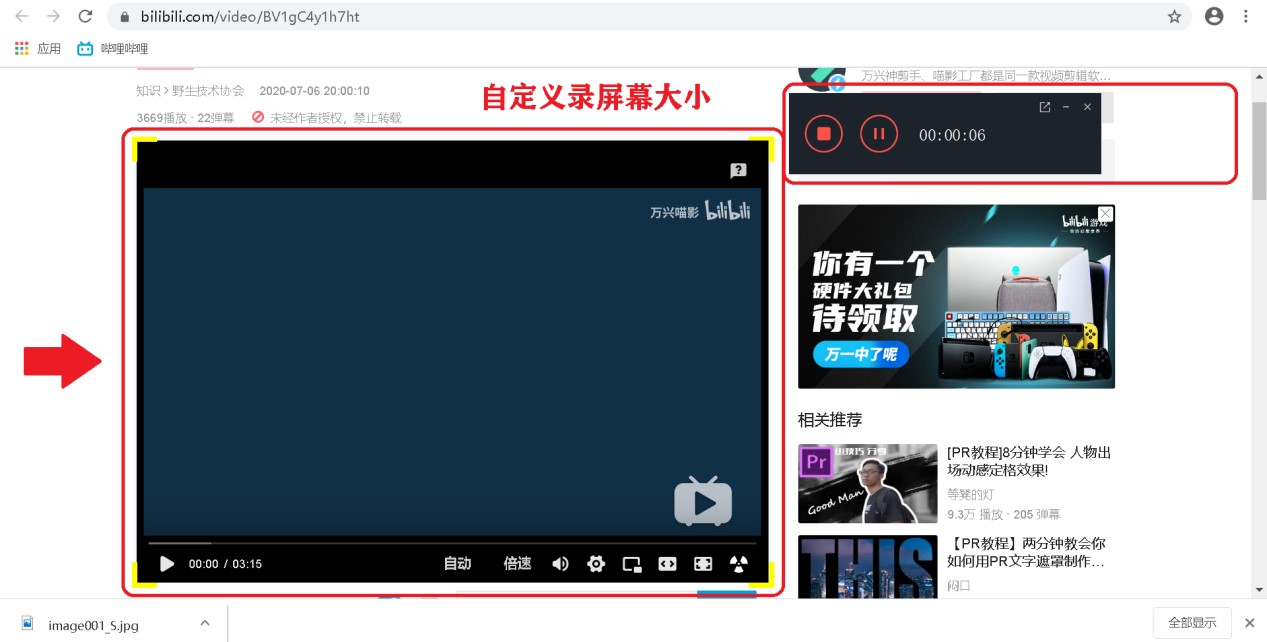Bookmark this page with the star
Image resolution: width=1267 pixels, height=642 pixels.
coord(1175,17)
